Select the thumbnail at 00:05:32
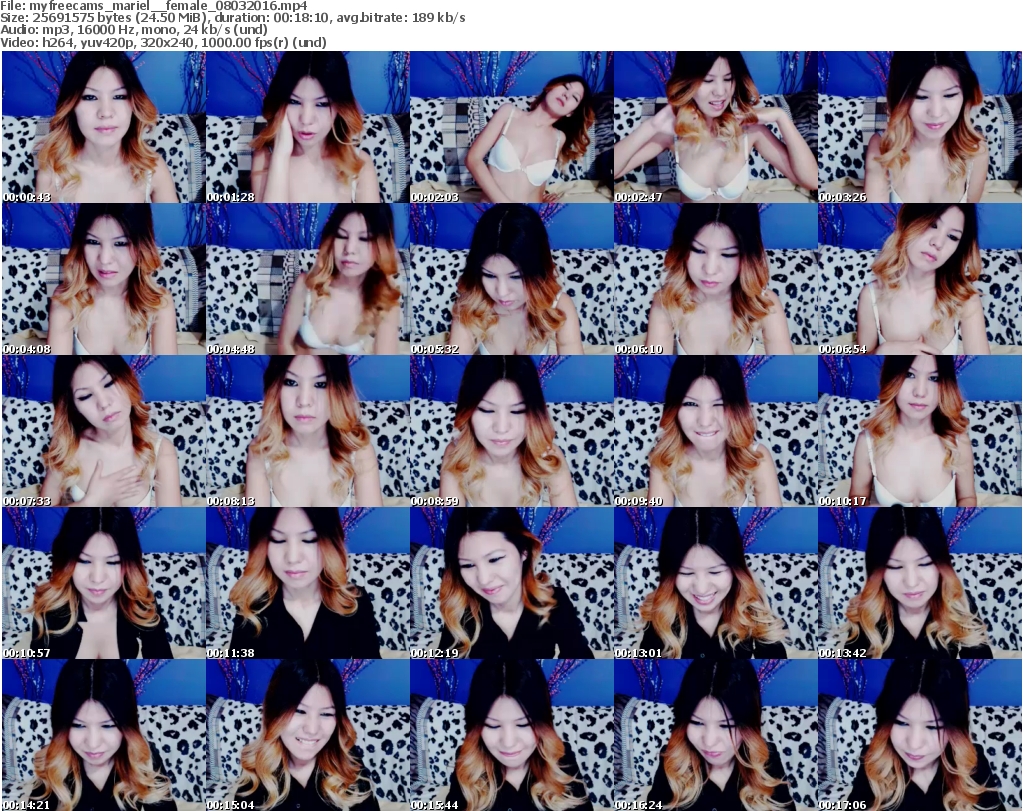Screen dimensions: 1024x811 tap(511, 279)
